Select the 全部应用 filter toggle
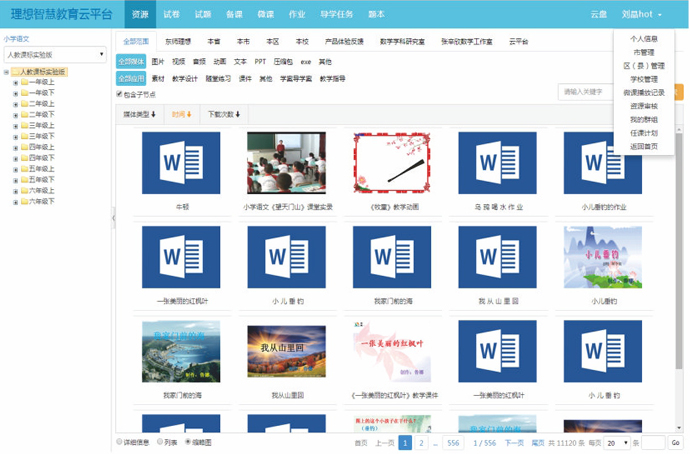 [131, 79]
